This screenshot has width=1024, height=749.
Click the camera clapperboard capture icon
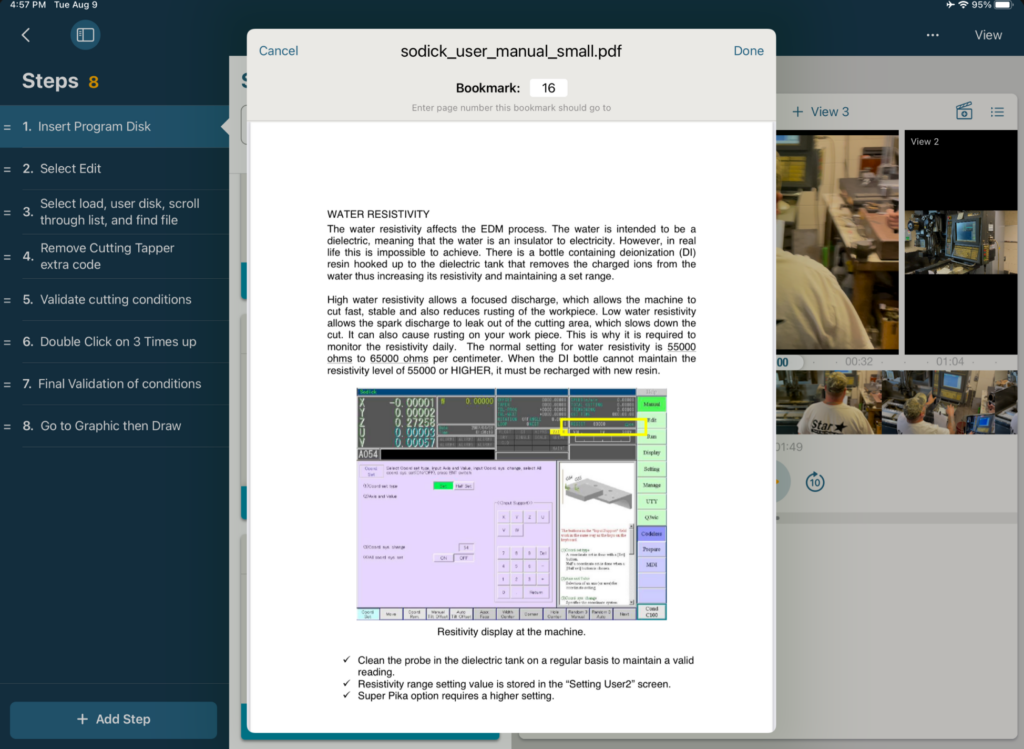(964, 112)
